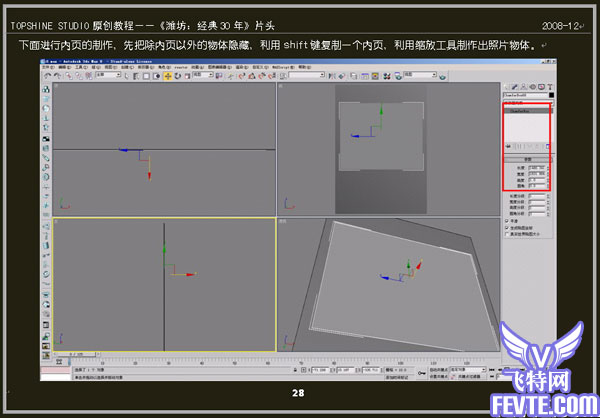Open the Modifier List dropdown
The width and height of the screenshot is (600, 418).
click(528, 103)
